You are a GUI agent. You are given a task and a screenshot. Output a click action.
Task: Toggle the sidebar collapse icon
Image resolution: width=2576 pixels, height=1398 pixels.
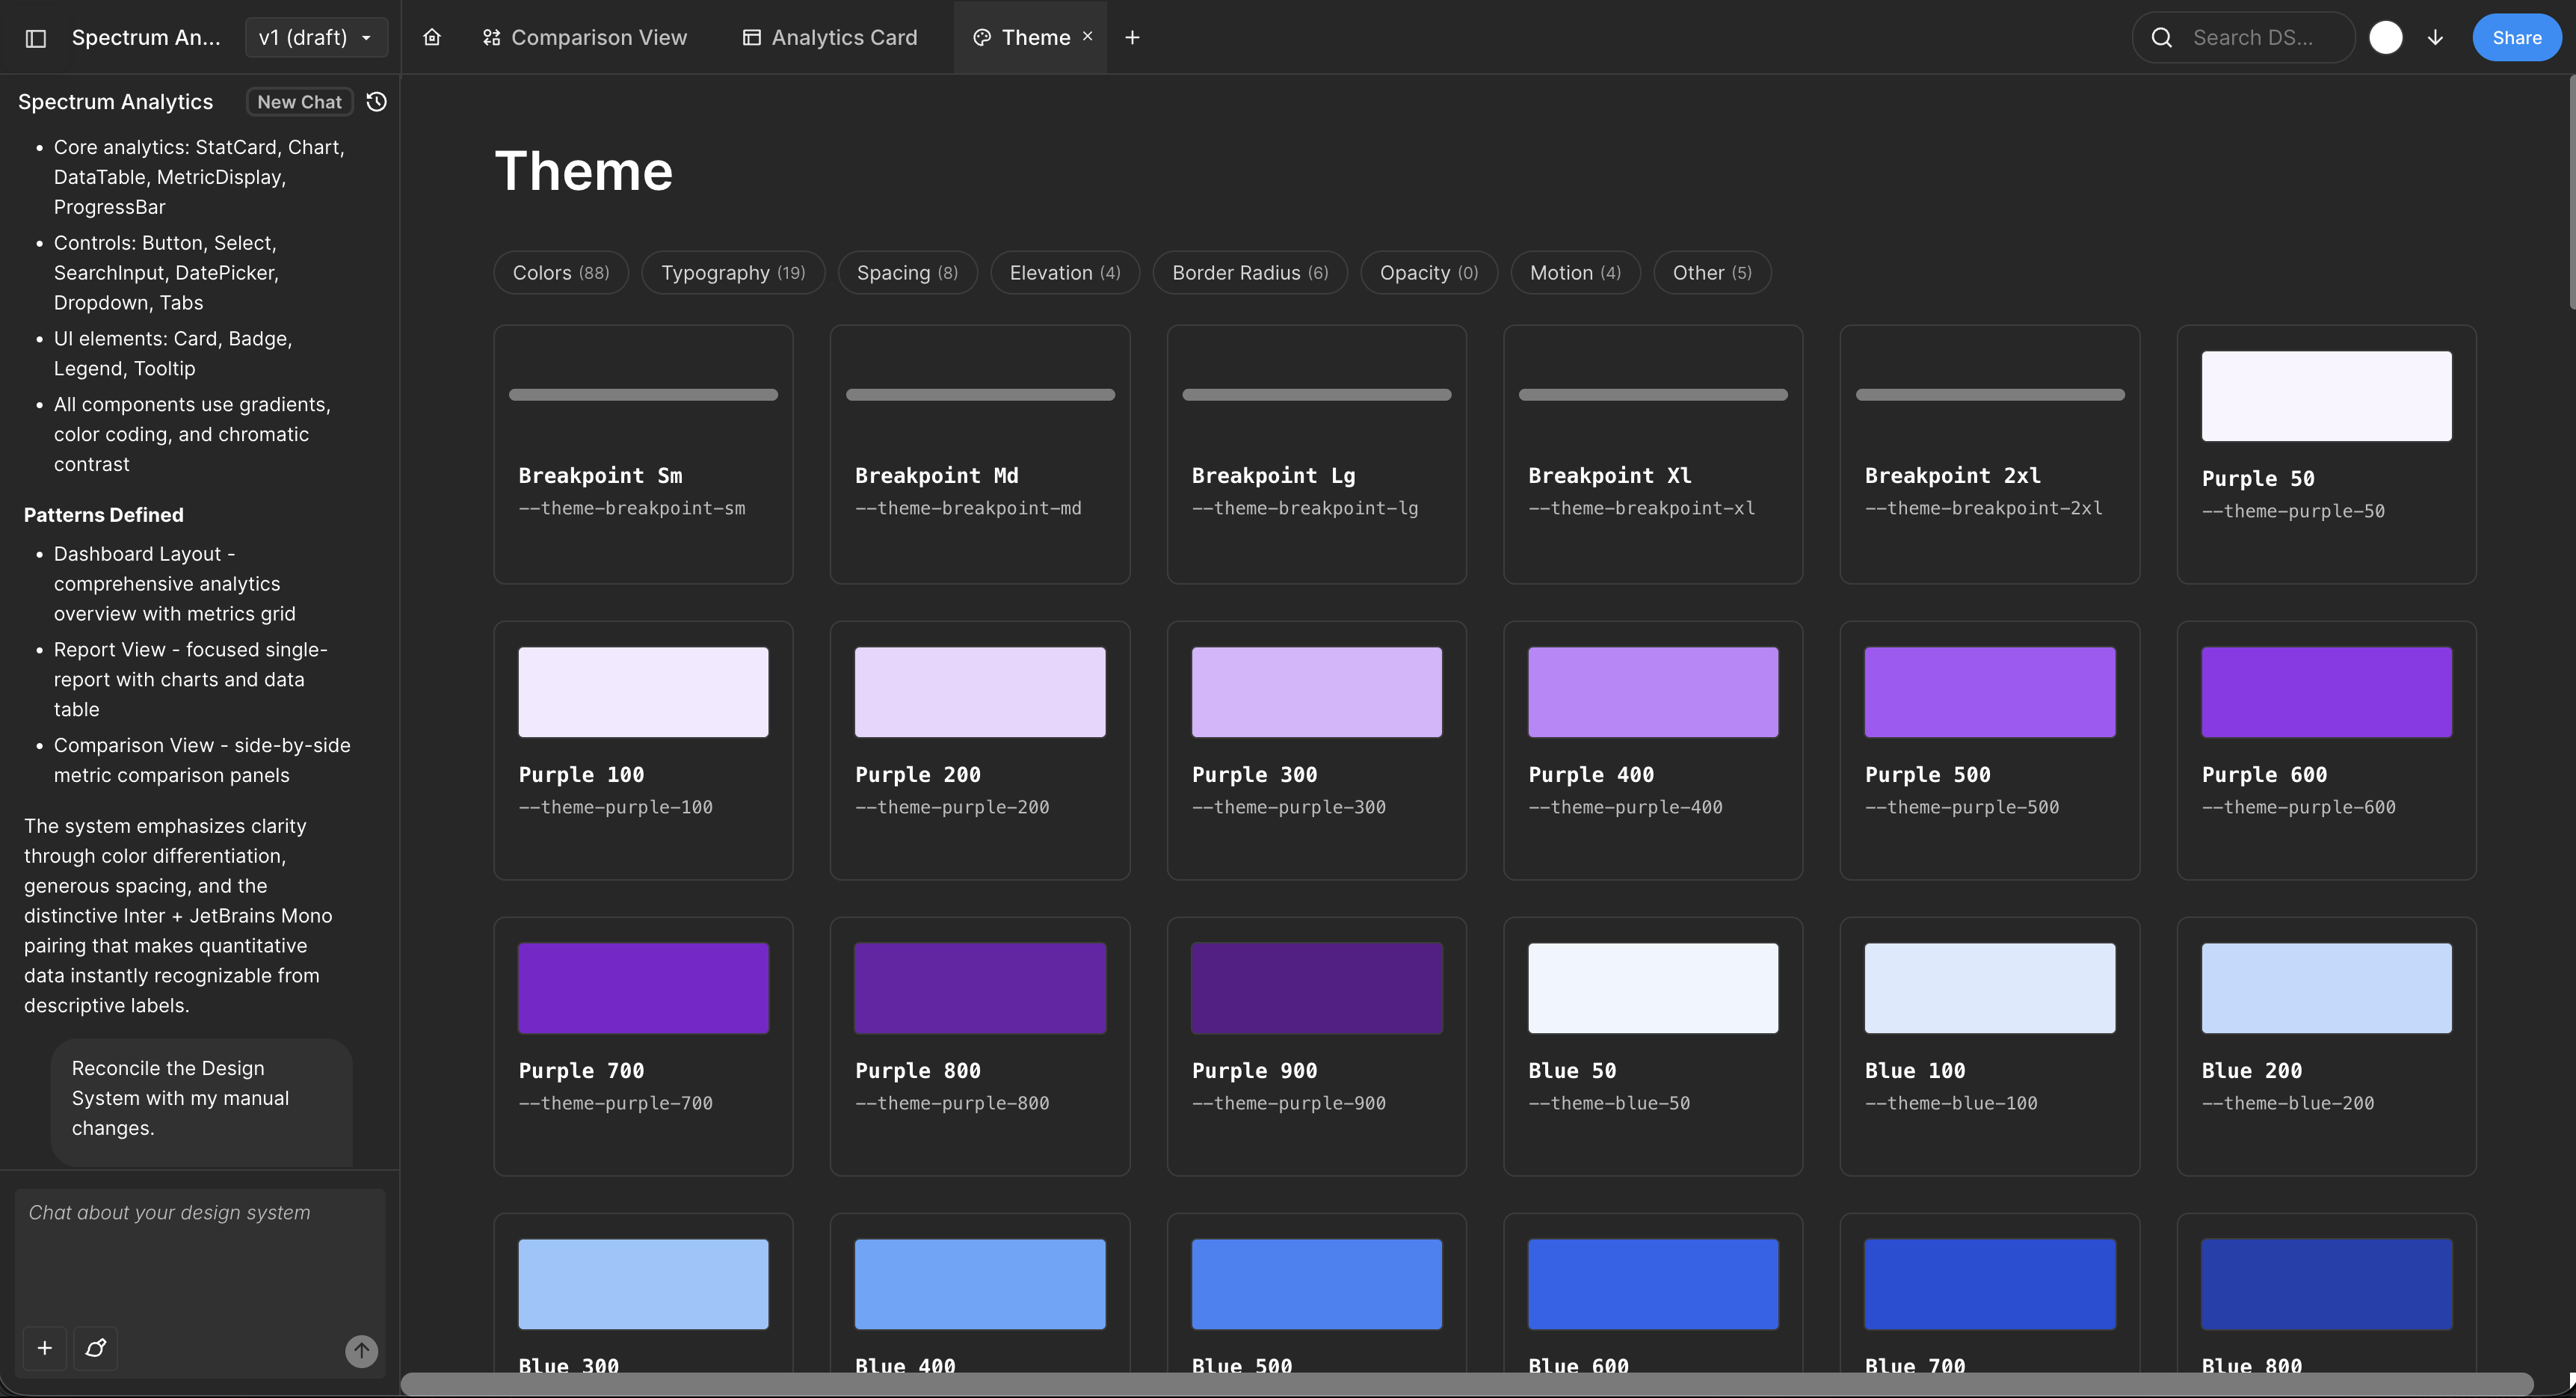pyautogui.click(x=36, y=37)
